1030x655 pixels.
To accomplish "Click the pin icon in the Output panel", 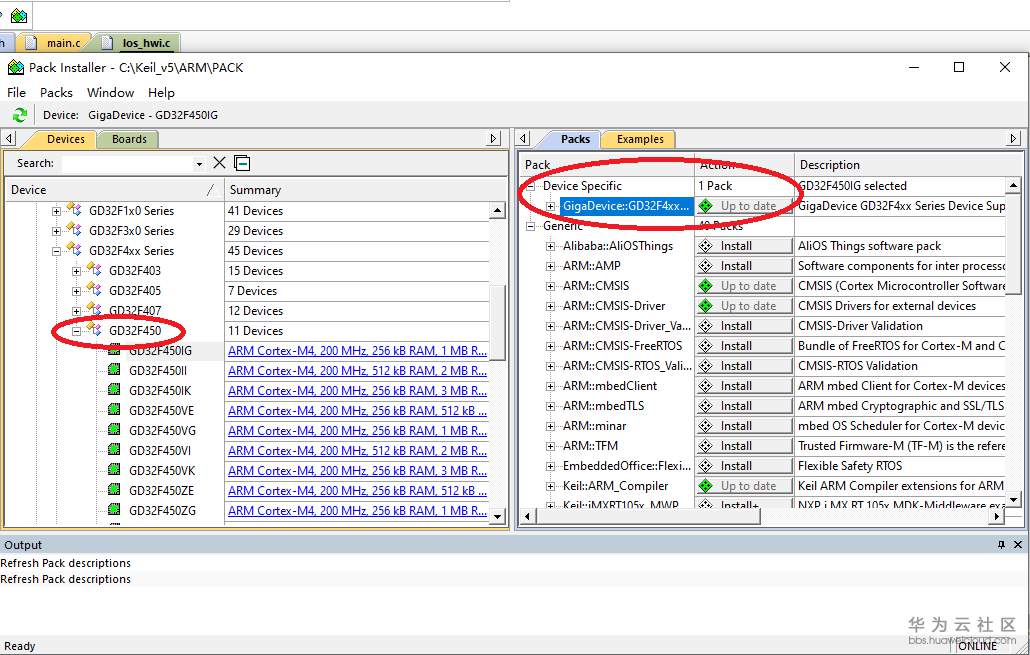I will click(x=1001, y=545).
